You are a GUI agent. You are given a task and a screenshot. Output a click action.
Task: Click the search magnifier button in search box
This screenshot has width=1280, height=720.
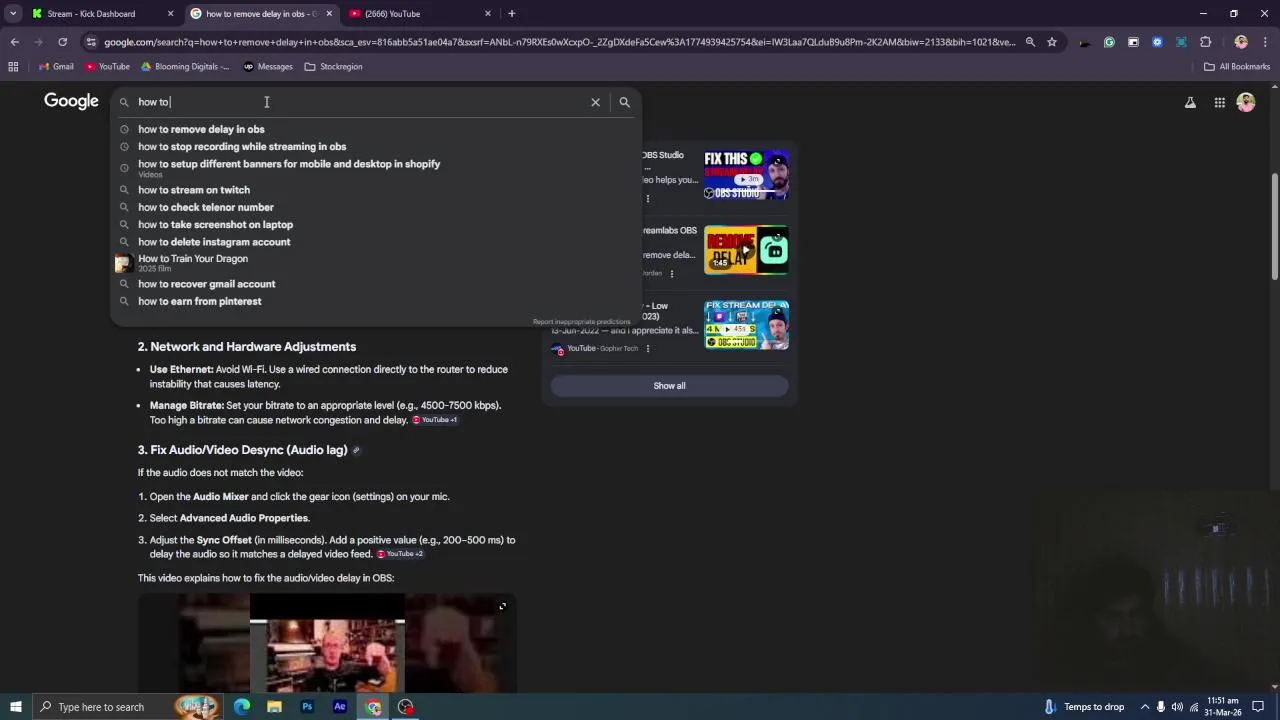pyautogui.click(x=624, y=102)
